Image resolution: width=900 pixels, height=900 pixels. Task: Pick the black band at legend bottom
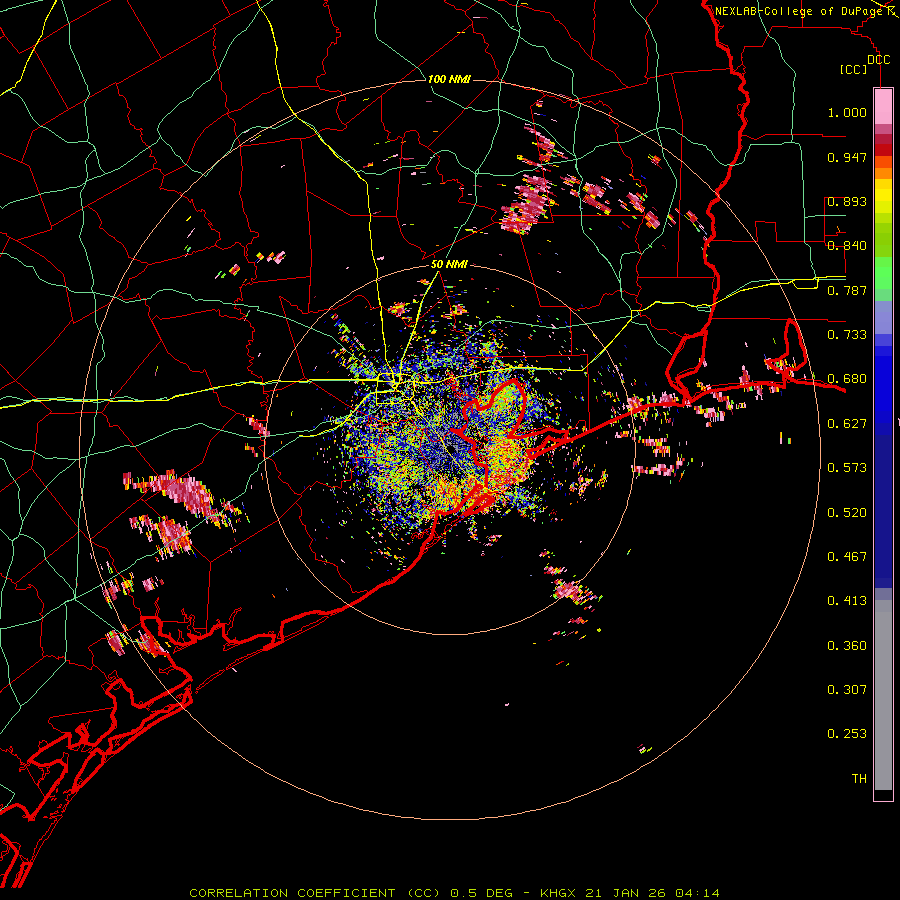(x=883, y=794)
